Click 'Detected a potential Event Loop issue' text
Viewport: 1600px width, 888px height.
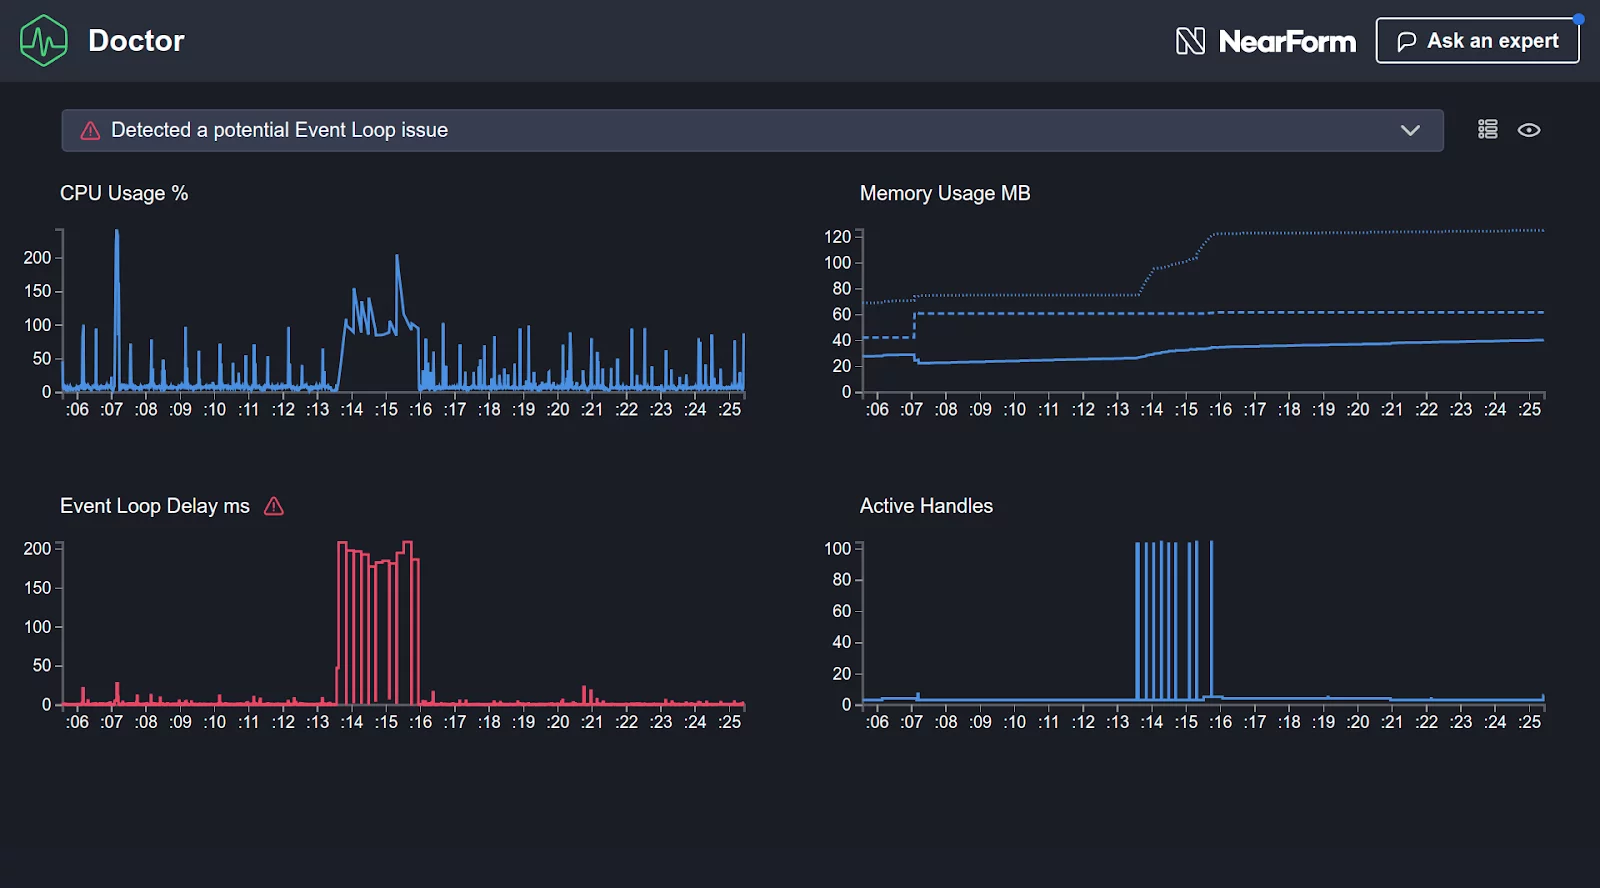point(279,130)
